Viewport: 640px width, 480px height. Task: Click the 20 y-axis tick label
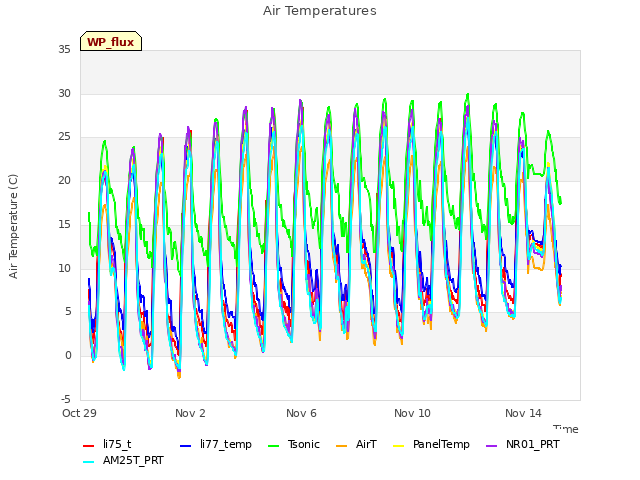(x=64, y=180)
